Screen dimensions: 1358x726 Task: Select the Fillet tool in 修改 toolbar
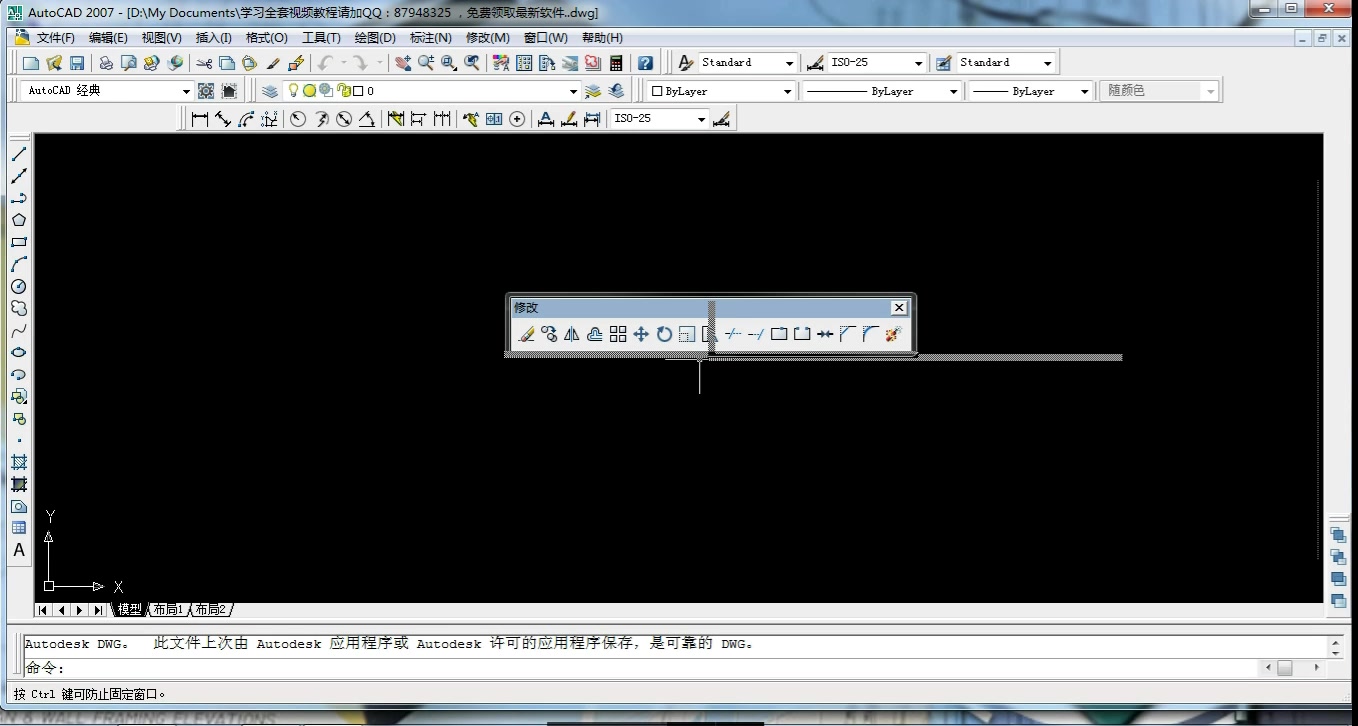click(x=870, y=335)
